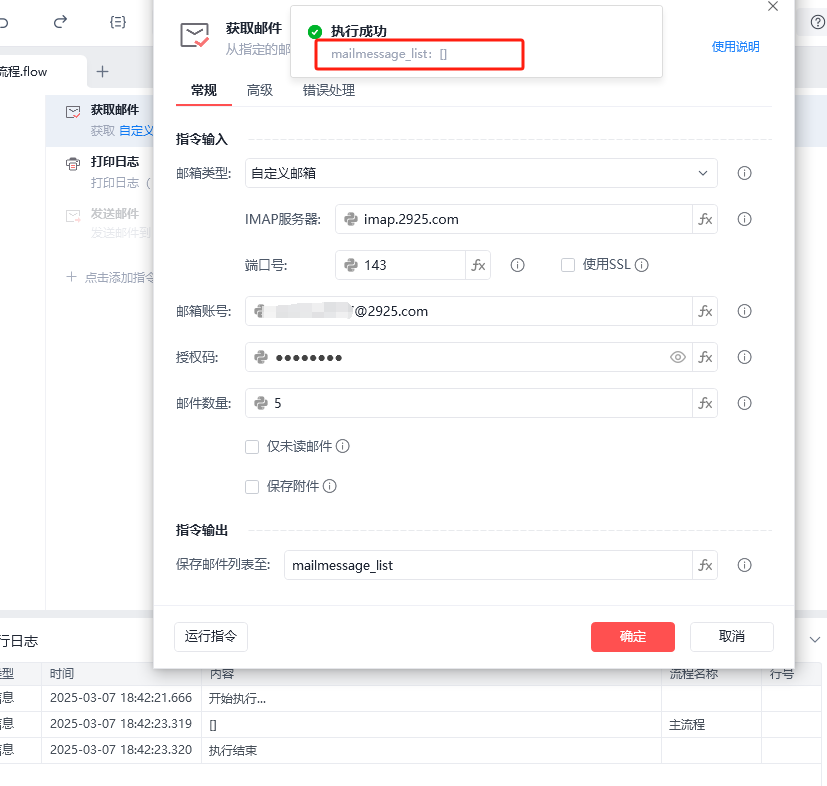Open the 邮箱类型 dropdown
827x786 pixels.
point(481,173)
